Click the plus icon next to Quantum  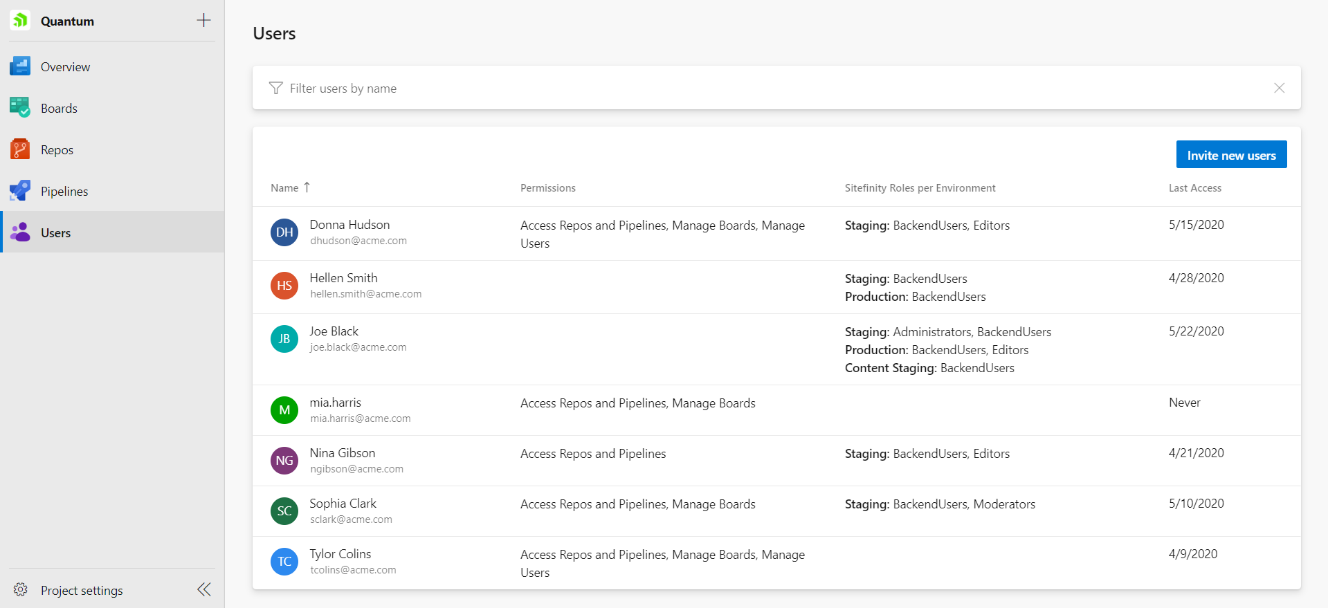(204, 20)
